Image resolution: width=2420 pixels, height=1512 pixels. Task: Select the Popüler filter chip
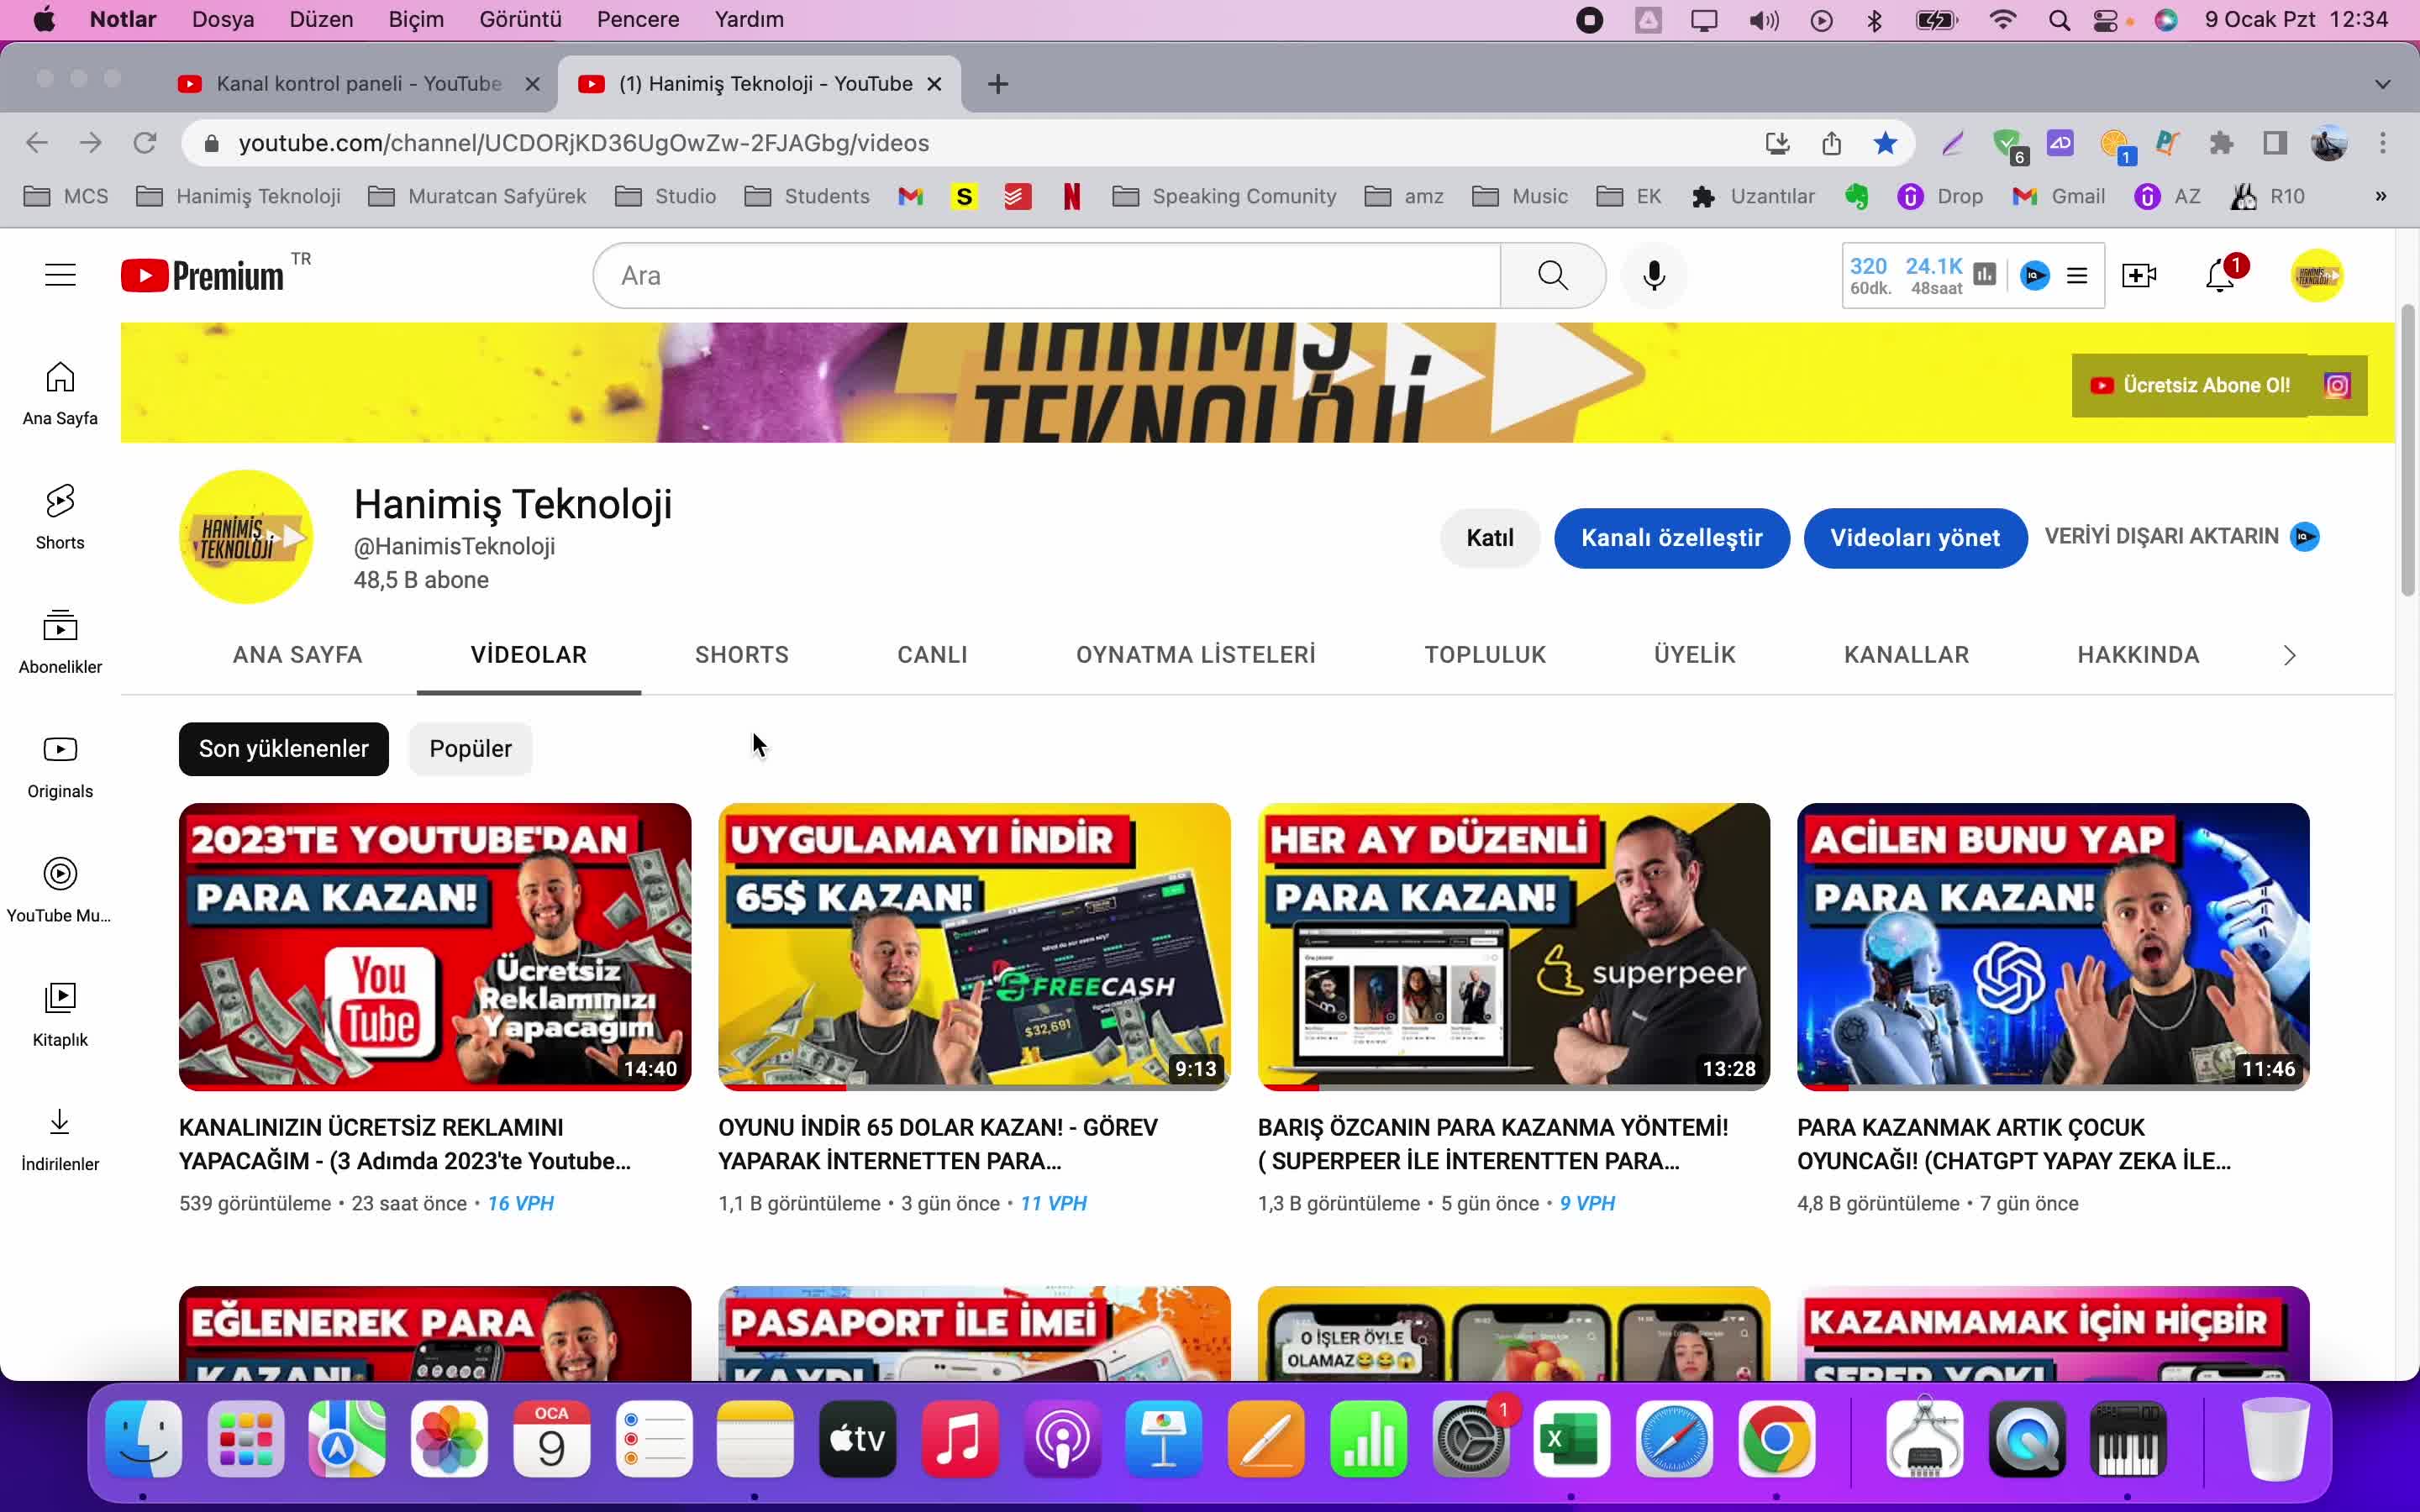pyautogui.click(x=470, y=749)
